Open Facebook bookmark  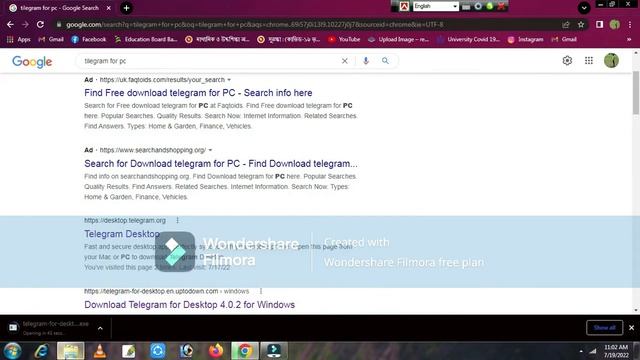point(89,40)
